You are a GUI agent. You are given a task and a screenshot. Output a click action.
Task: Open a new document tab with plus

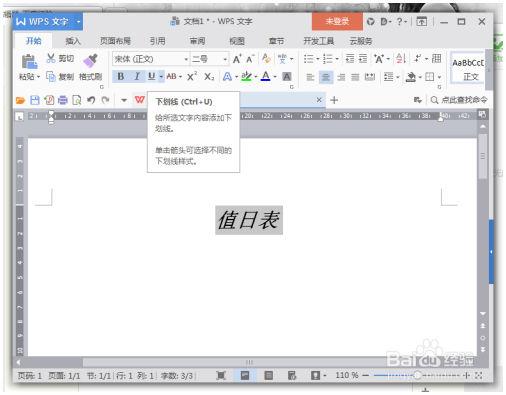[x=334, y=100]
